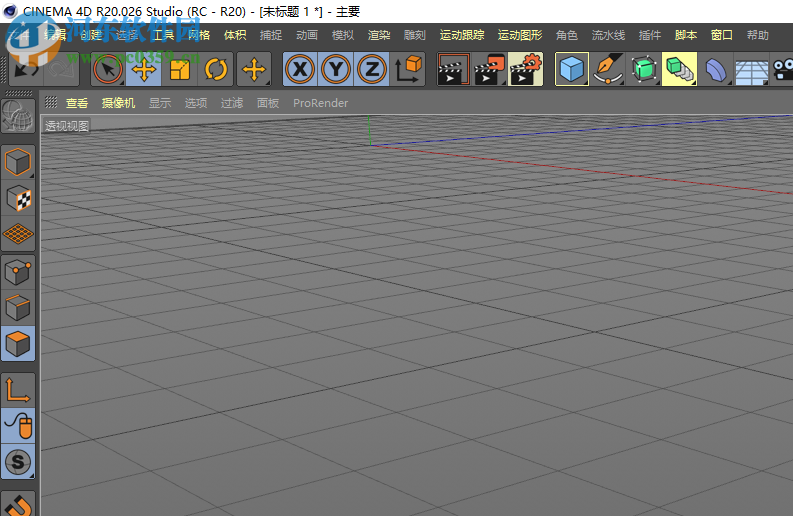Click the recent tools cross icon
Viewport: 793px width, 516px height.
[x=254, y=69]
